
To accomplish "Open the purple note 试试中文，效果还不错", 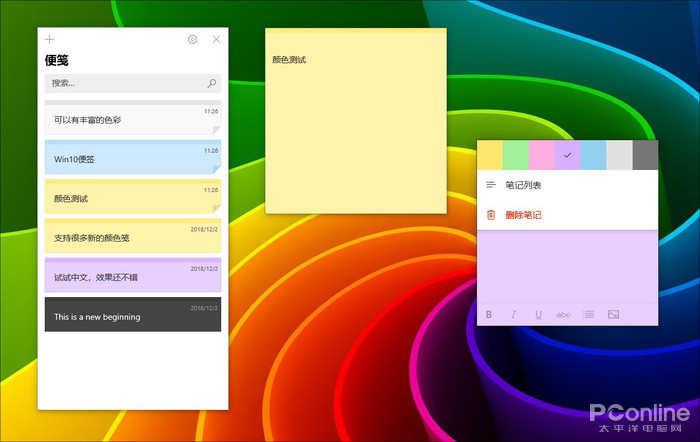I will [133, 275].
